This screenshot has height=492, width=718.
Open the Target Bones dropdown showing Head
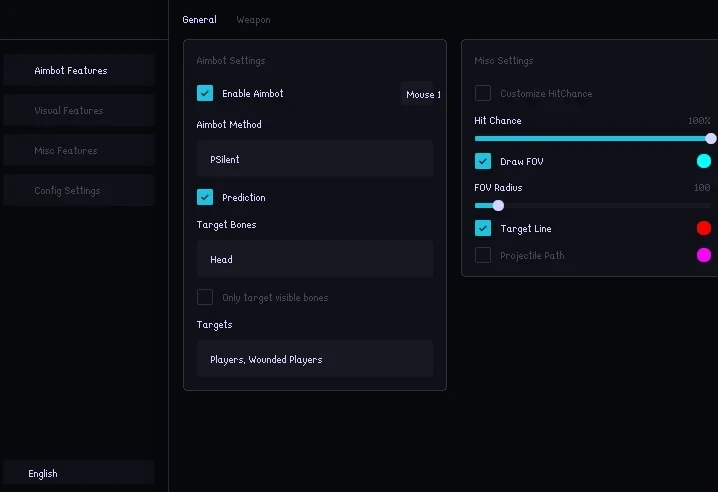coord(315,259)
